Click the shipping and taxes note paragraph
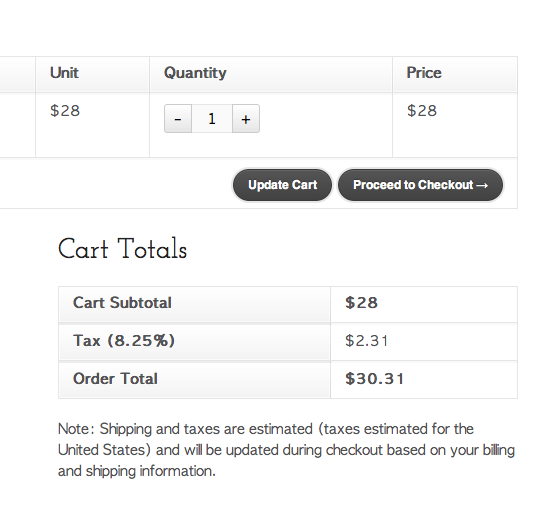Image resolution: width=542 pixels, height=516 pixels. 287,450
